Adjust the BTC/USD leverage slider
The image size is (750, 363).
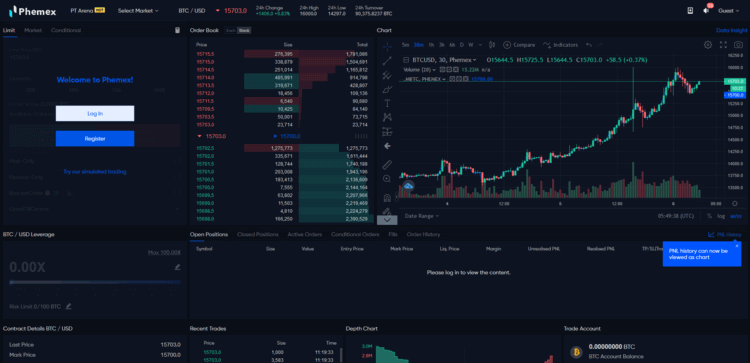point(95,282)
